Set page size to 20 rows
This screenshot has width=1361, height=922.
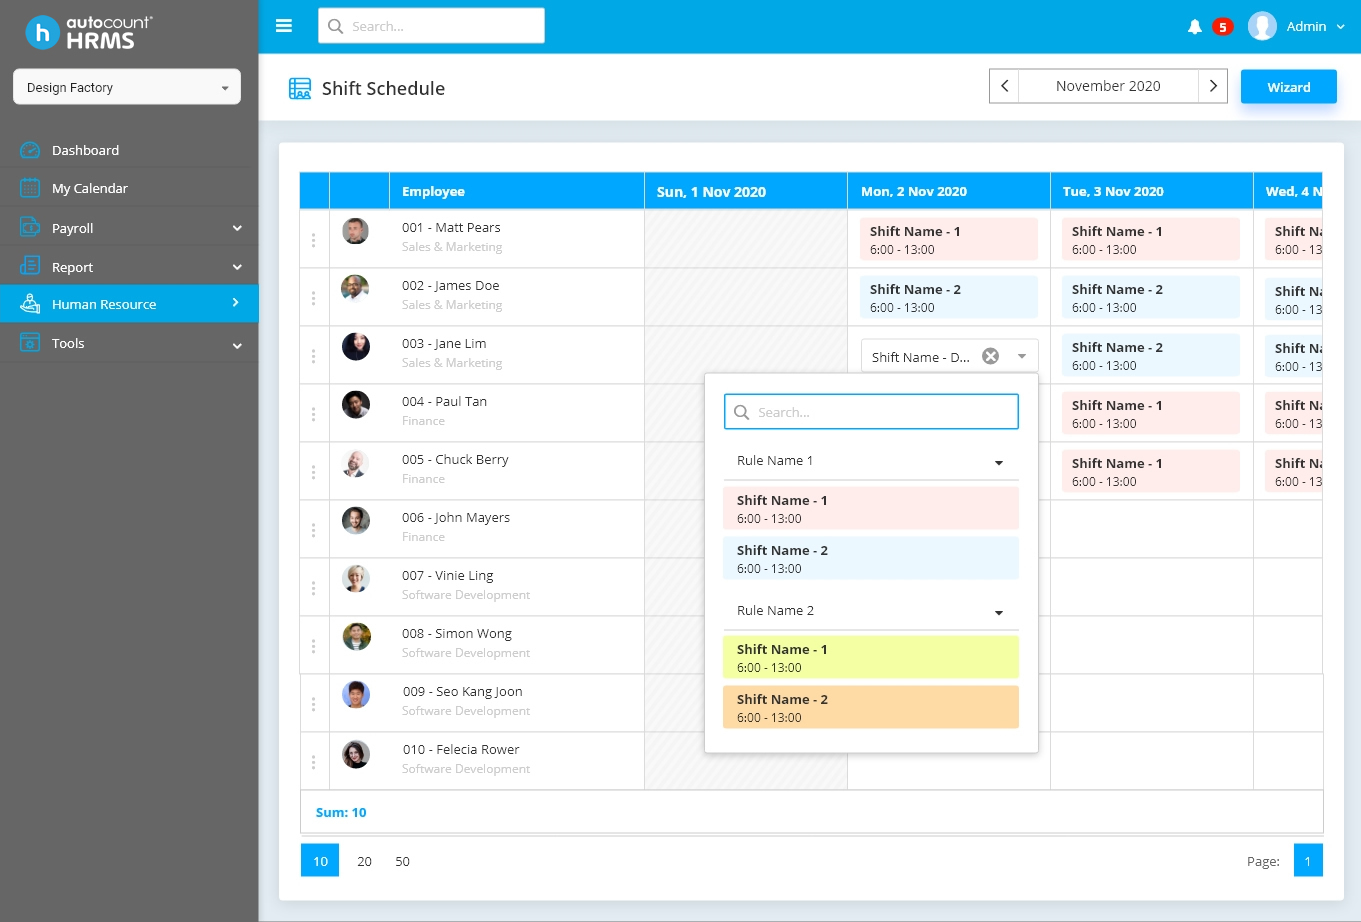pyautogui.click(x=364, y=861)
